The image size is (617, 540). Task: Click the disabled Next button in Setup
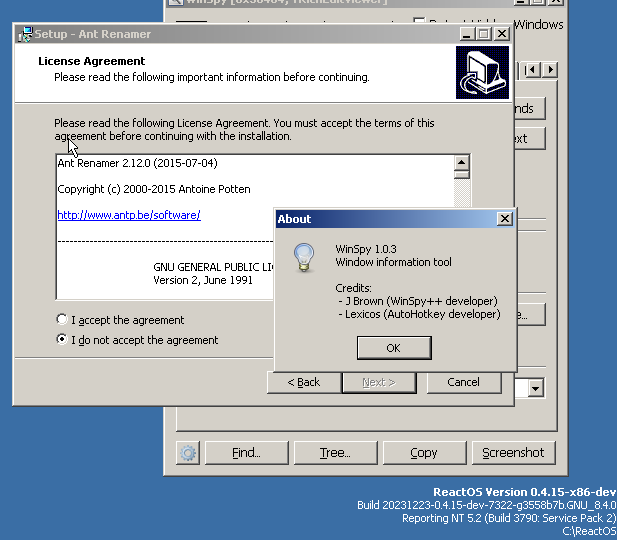[379, 382]
